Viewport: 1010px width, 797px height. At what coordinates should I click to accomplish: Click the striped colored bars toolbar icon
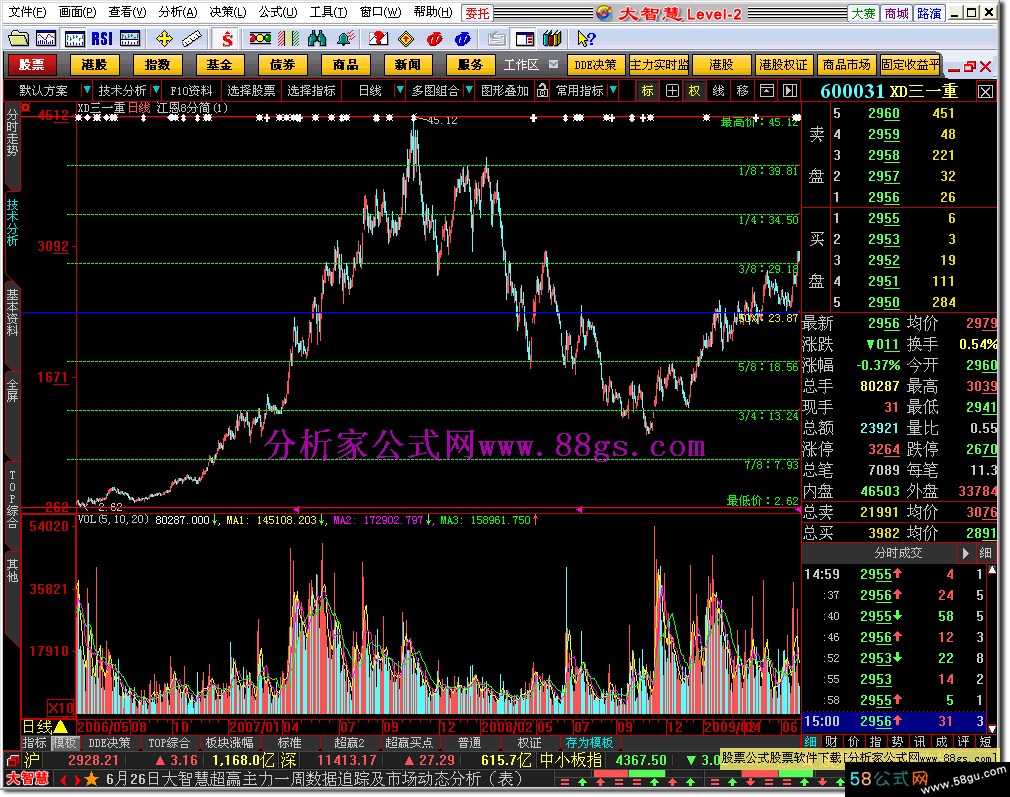click(289, 39)
